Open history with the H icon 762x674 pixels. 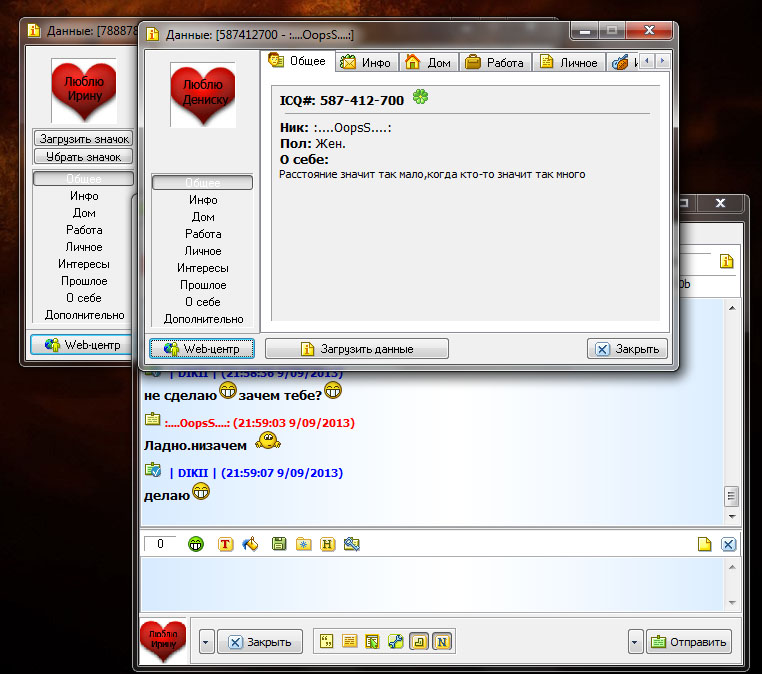(328, 544)
